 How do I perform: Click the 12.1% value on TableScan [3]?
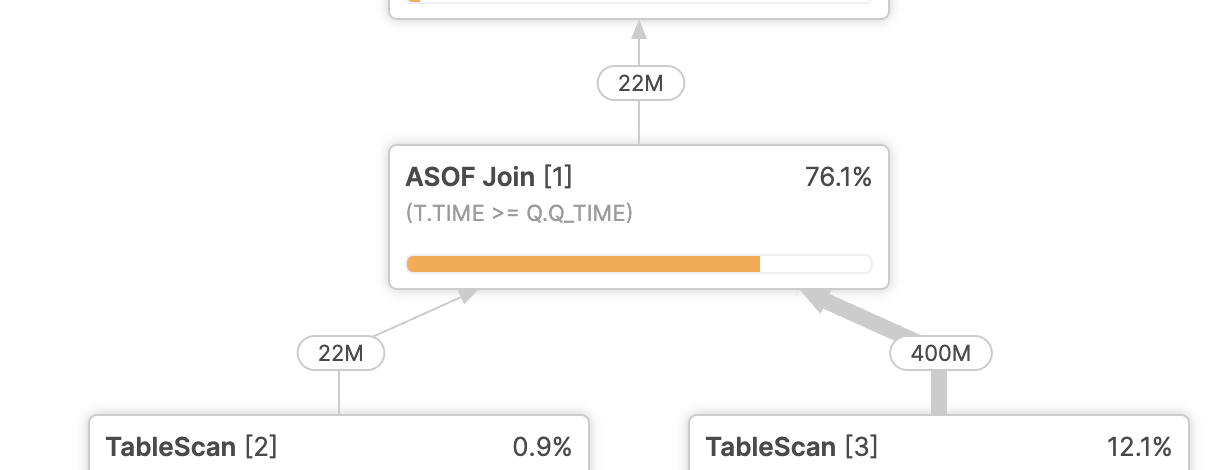pos(1139,446)
